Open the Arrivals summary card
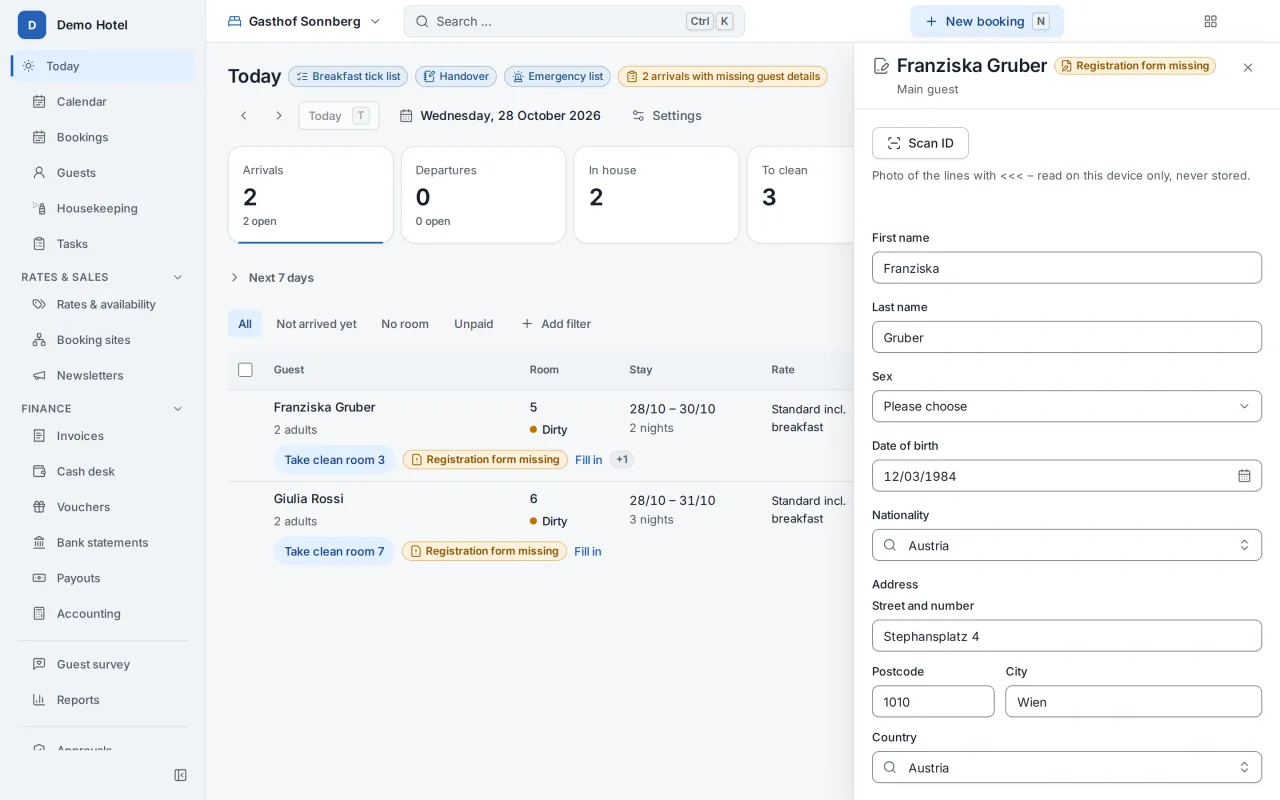The height and width of the screenshot is (800, 1280). point(311,195)
